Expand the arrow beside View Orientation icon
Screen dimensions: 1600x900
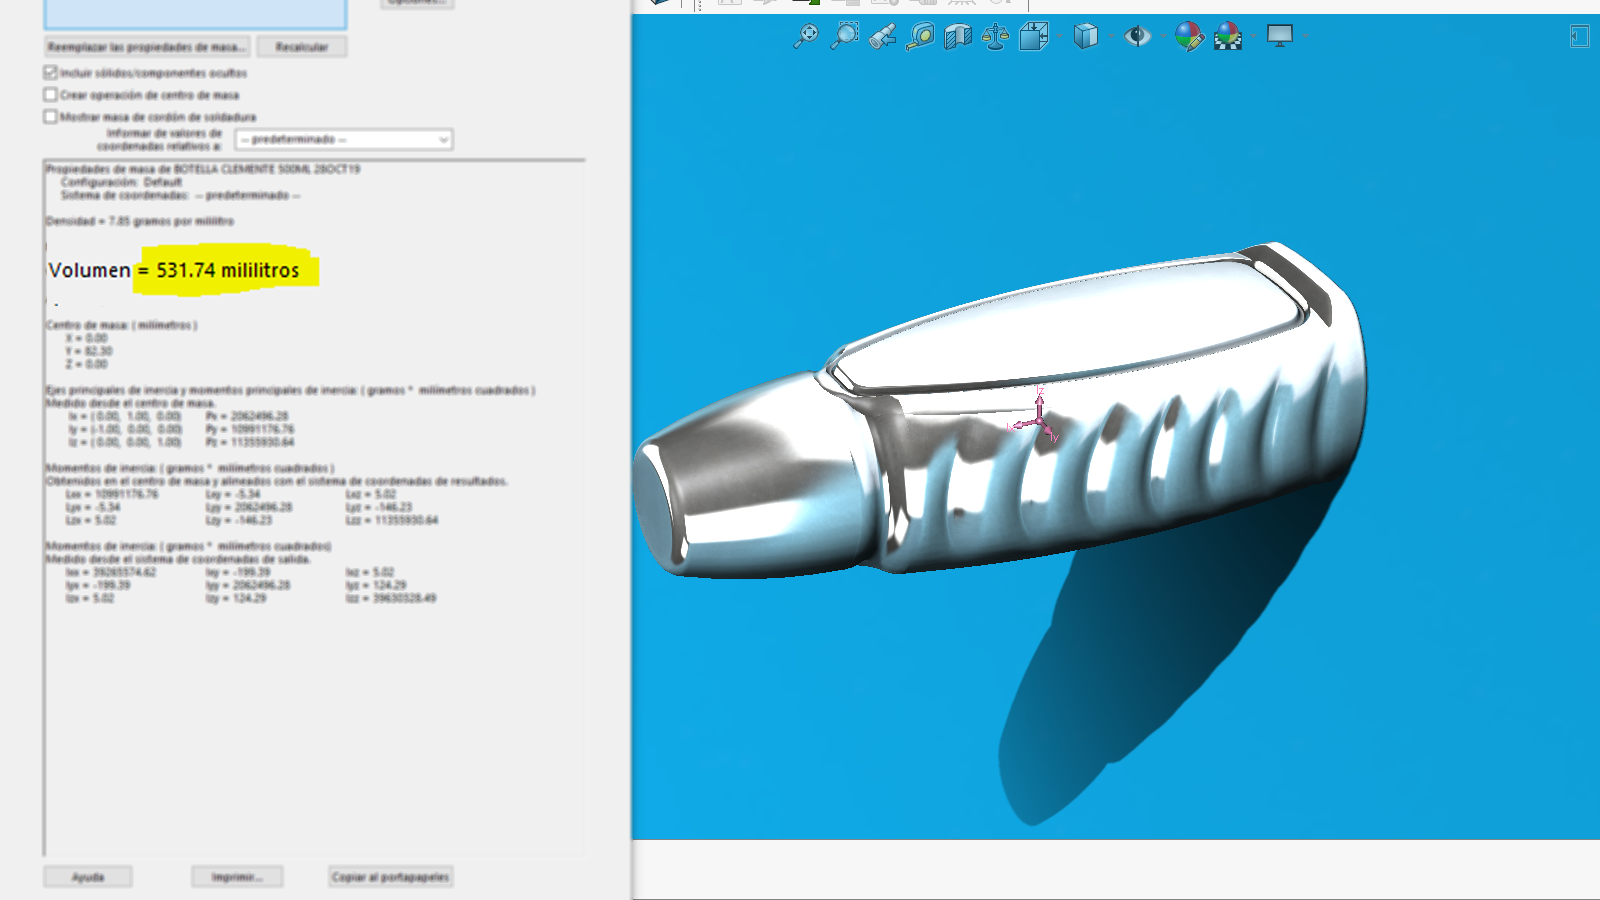(1059, 37)
